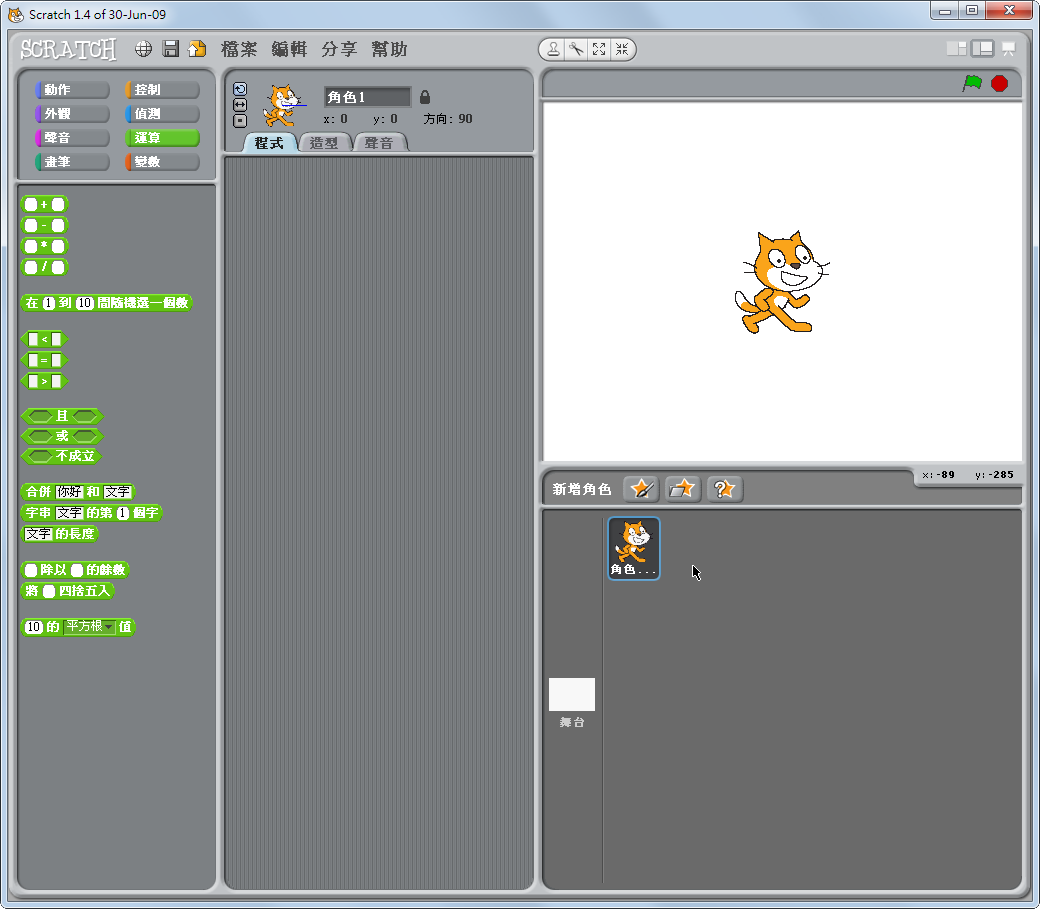
Task: Click the globe language selector icon
Action: [x=143, y=48]
